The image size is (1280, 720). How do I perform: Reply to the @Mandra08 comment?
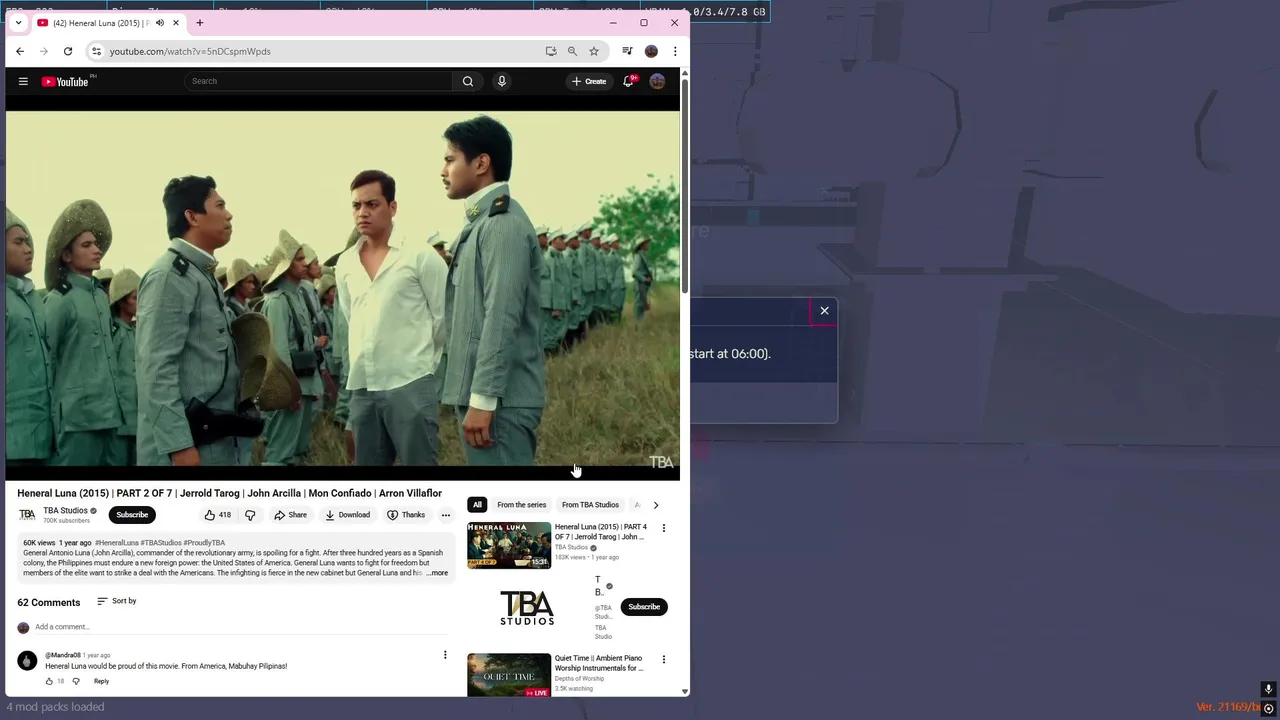pyautogui.click(x=101, y=681)
